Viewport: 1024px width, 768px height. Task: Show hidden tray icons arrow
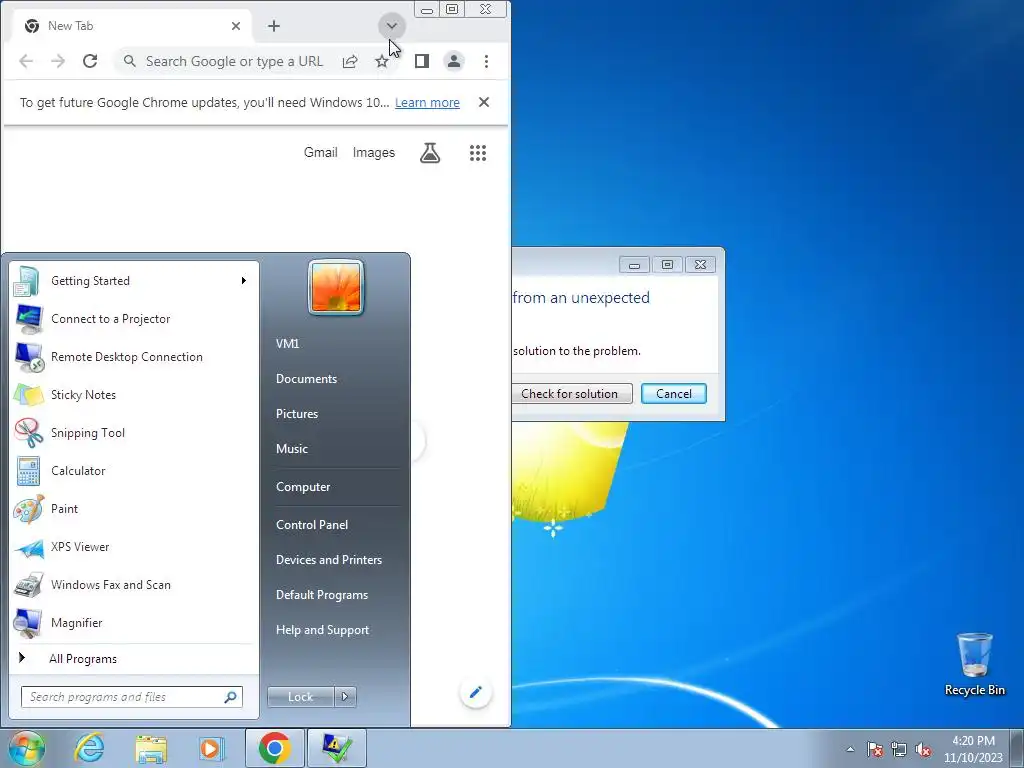[x=850, y=749]
